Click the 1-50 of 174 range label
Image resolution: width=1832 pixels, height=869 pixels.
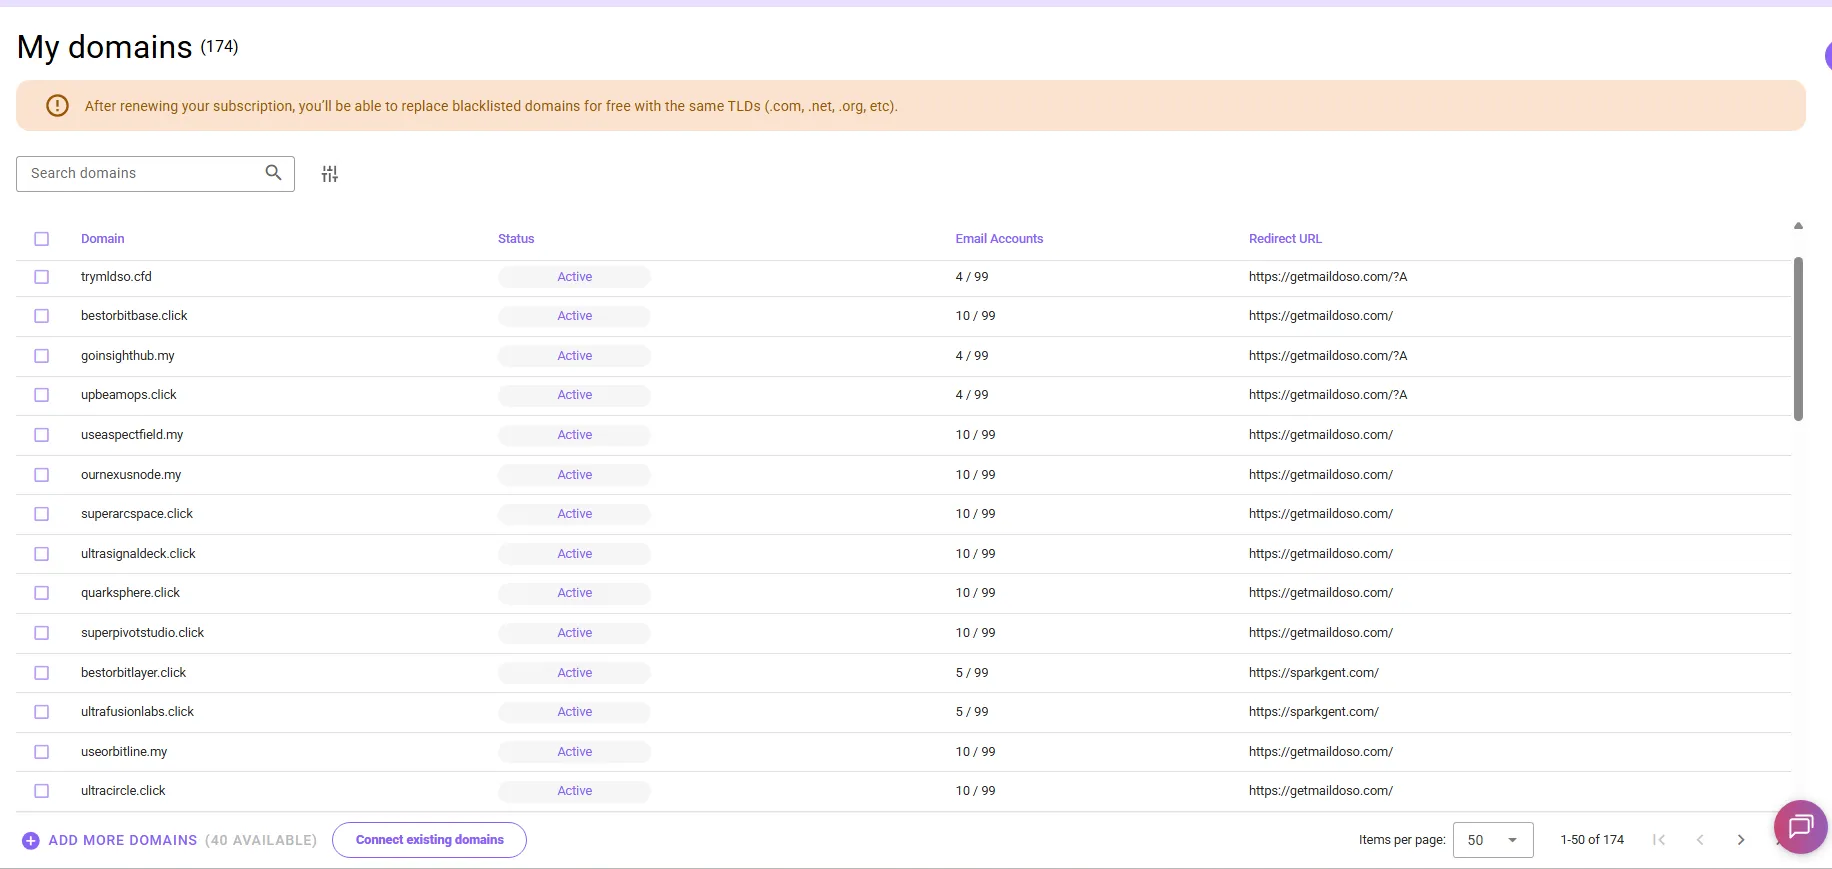click(1592, 840)
